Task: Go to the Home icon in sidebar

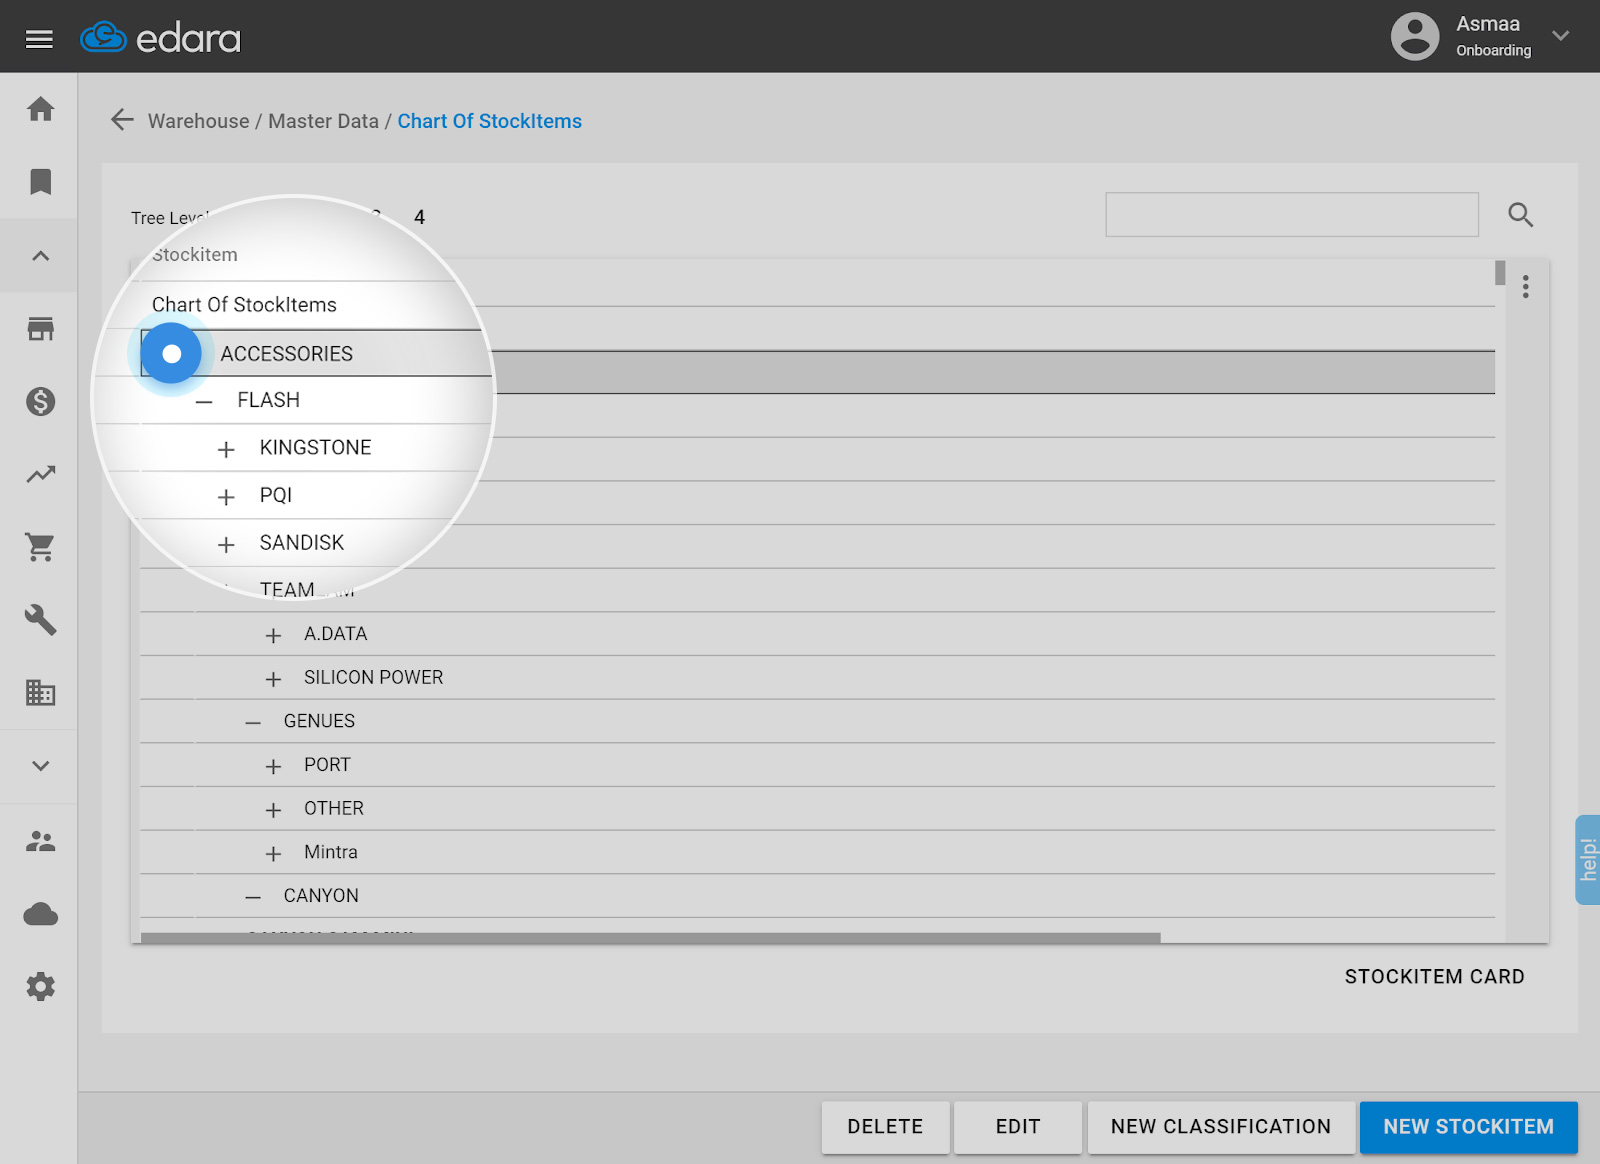Action: point(40,109)
